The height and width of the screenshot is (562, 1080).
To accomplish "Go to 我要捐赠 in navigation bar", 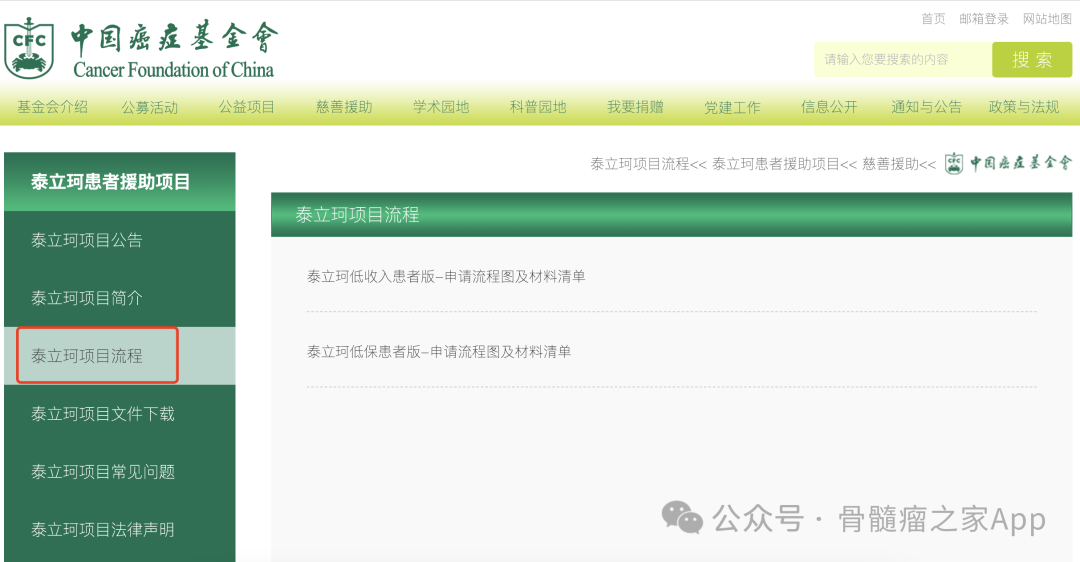I will click(635, 107).
